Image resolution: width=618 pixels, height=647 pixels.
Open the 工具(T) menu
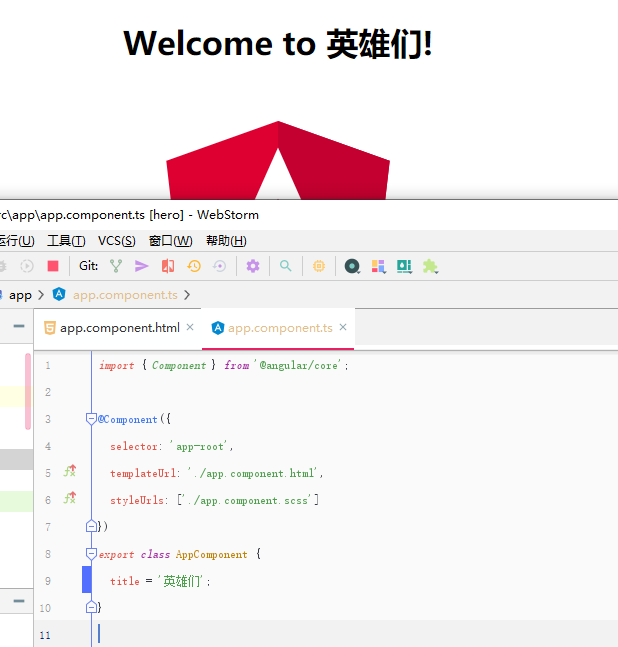[x=66, y=241]
